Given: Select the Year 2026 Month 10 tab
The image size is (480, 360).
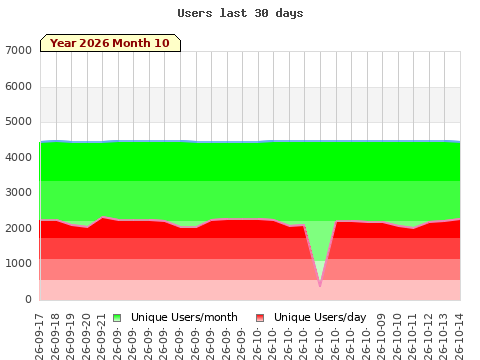Looking at the screenshot, I should click(110, 43).
